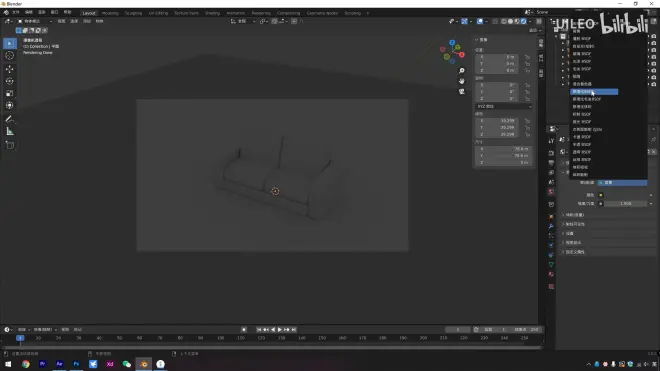The image size is (660, 371).
Task: Select the 3D Cursor tool
Action: coord(10,56)
